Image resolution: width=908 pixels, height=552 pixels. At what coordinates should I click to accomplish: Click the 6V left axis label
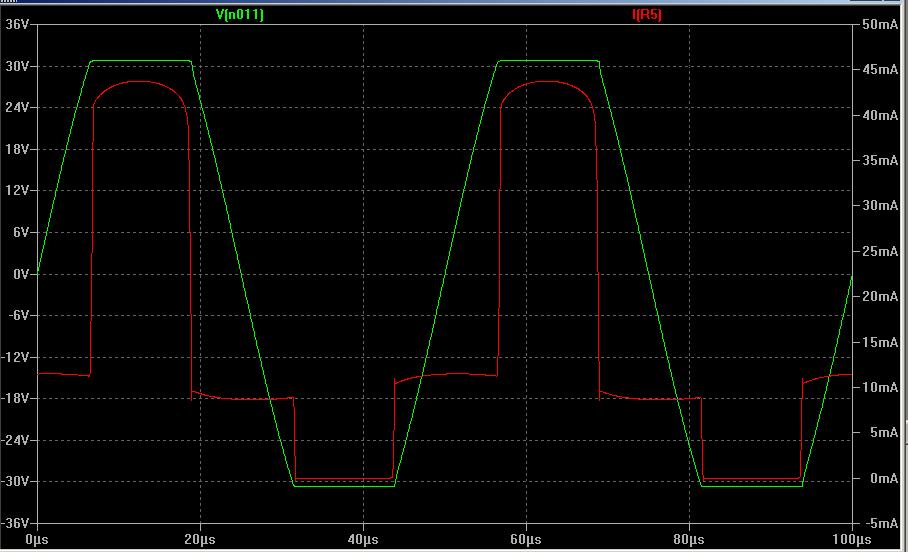click(x=21, y=232)
